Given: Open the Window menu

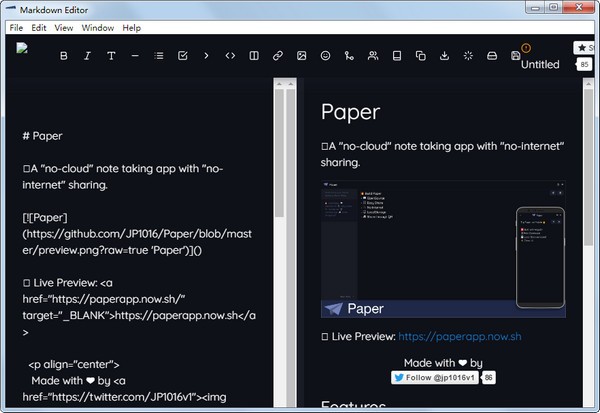Looking at the screenshot, I should 97,28.
